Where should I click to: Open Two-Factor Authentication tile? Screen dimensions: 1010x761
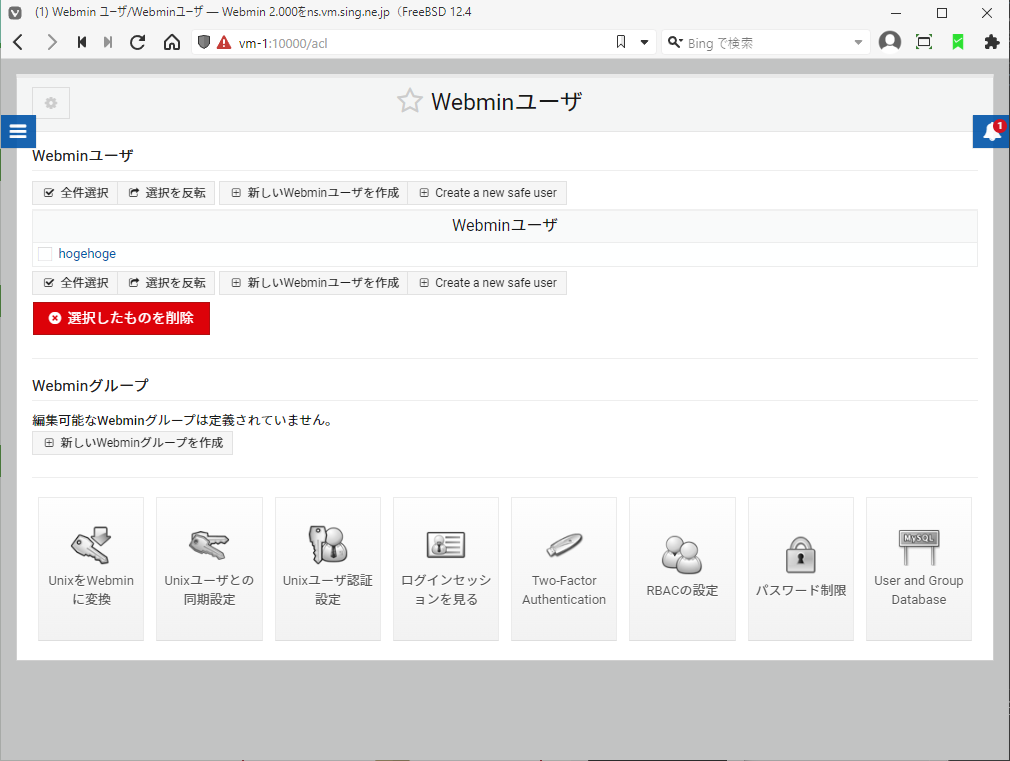(x=564, y=569)
